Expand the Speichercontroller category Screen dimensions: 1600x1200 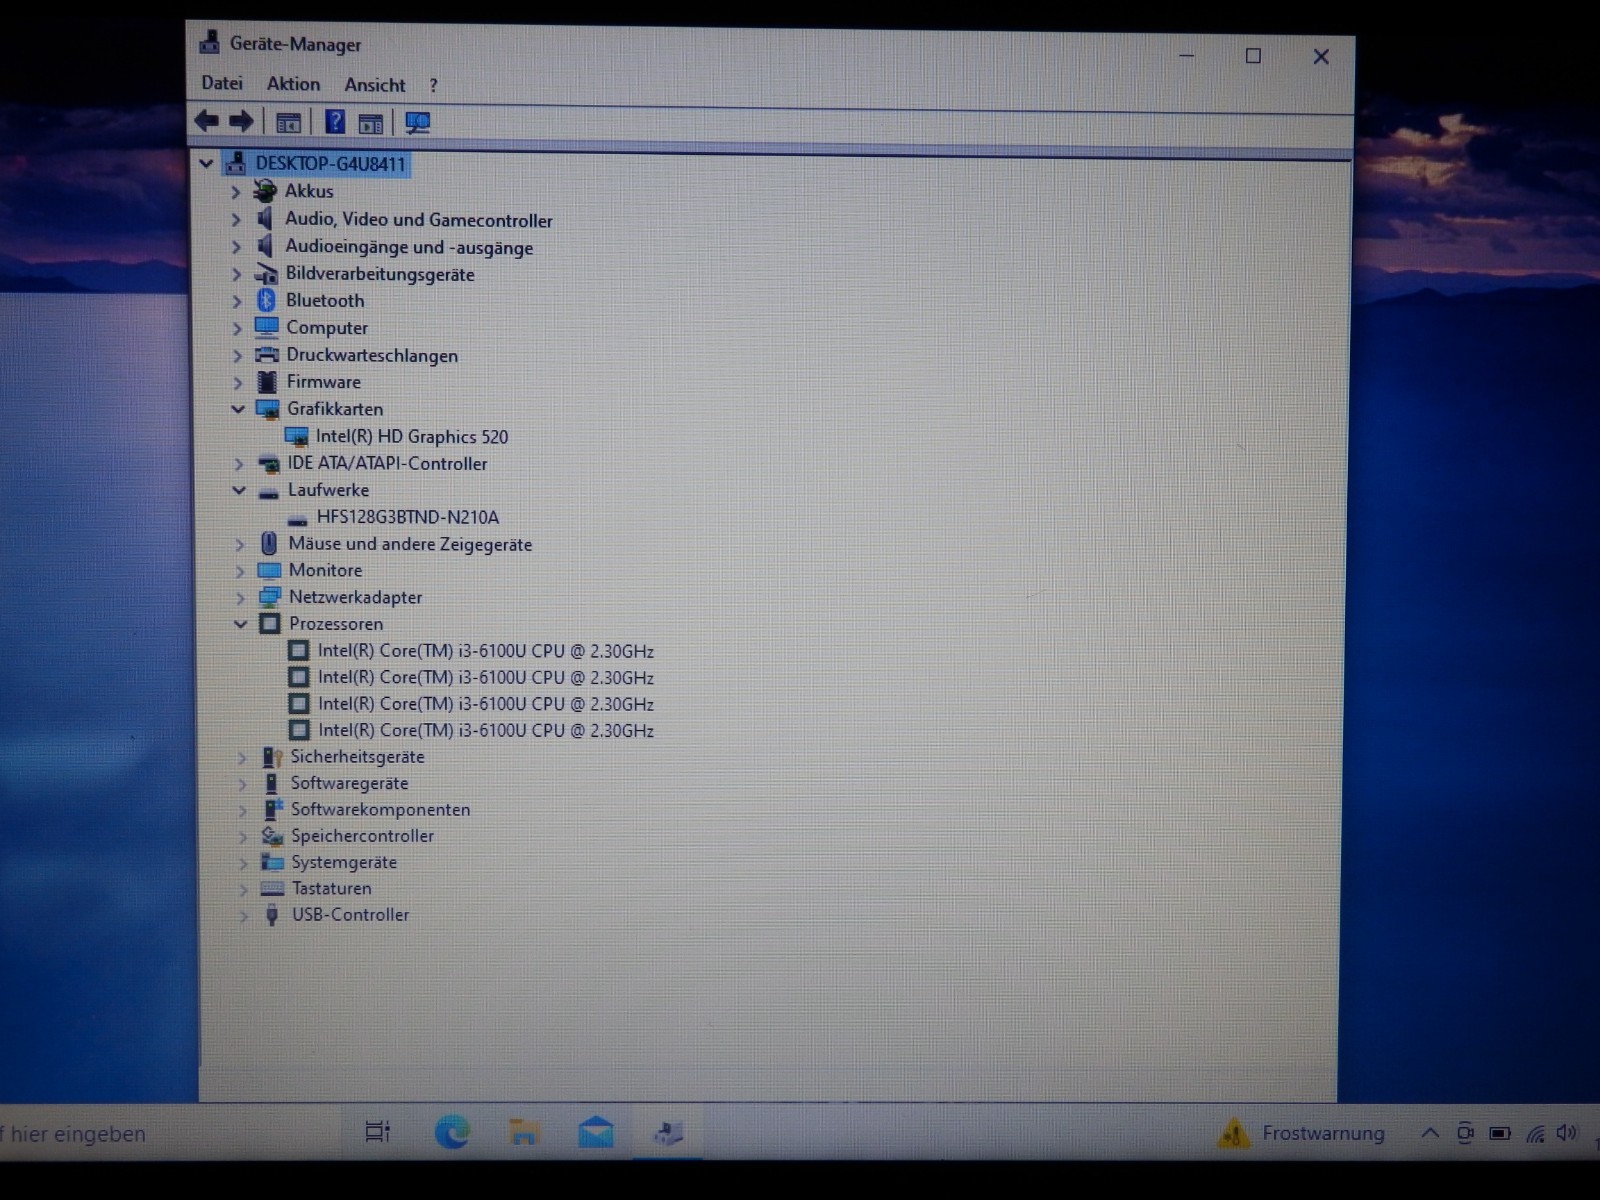coord(242,836)
